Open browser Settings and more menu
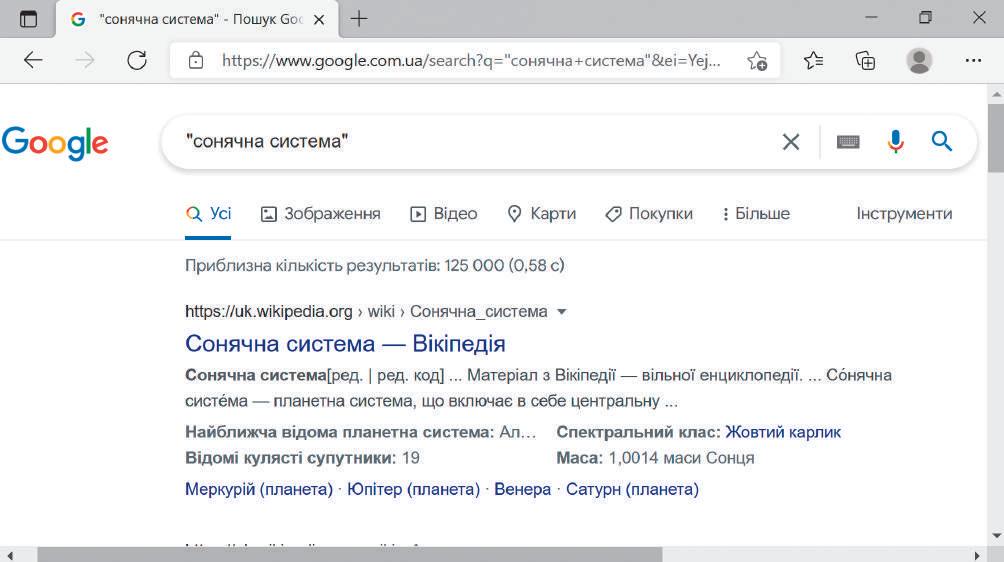The width and height of the screenshot is (1004, 562). [973, 61]
